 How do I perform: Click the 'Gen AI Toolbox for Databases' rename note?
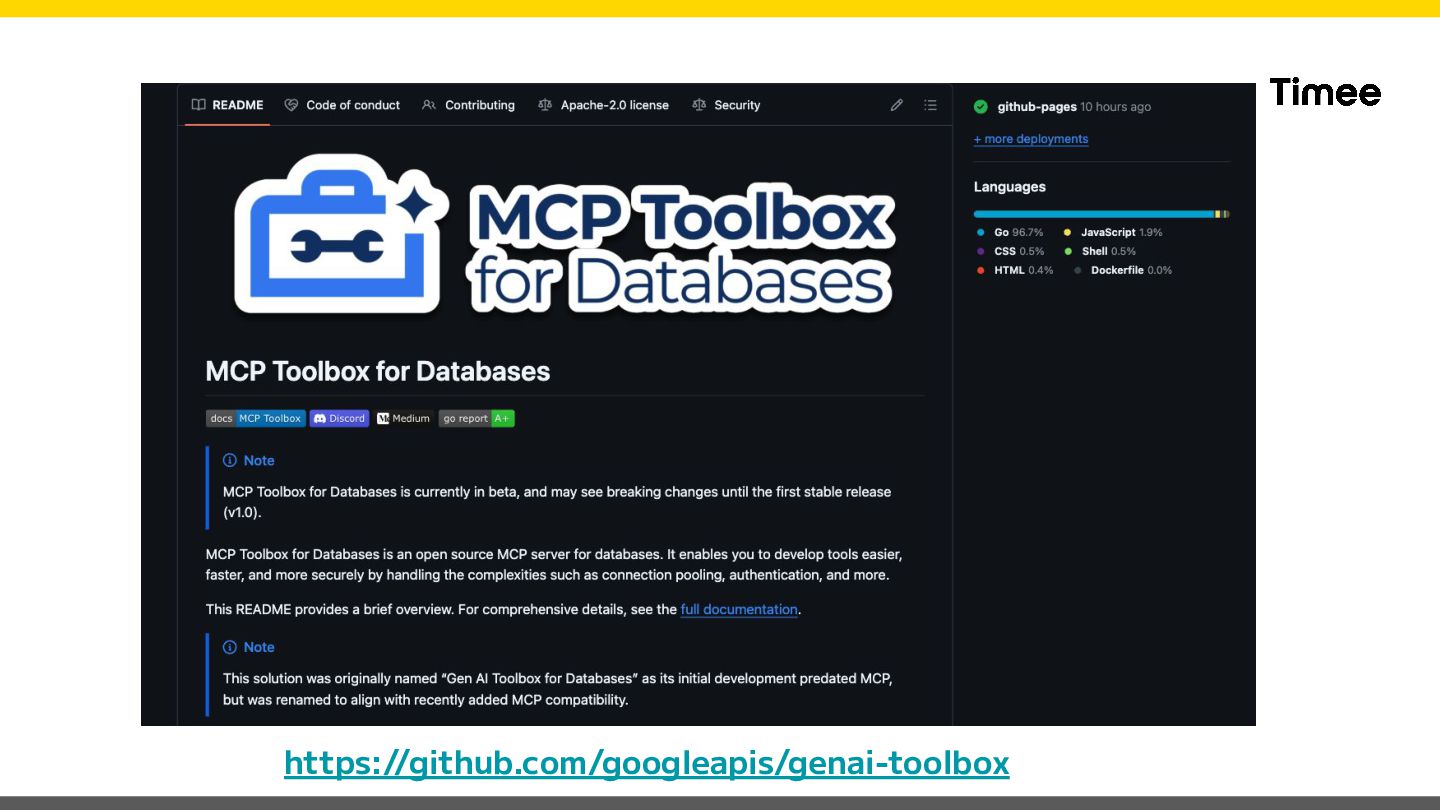pos(558,689)
